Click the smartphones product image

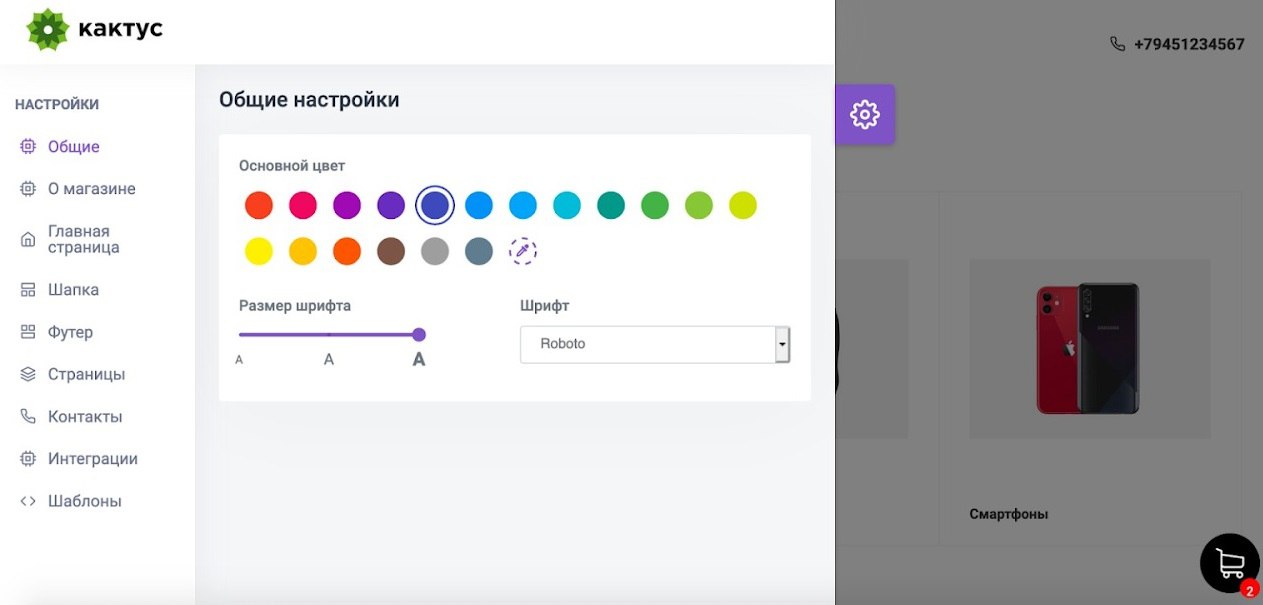click(x=1089, y=348)
